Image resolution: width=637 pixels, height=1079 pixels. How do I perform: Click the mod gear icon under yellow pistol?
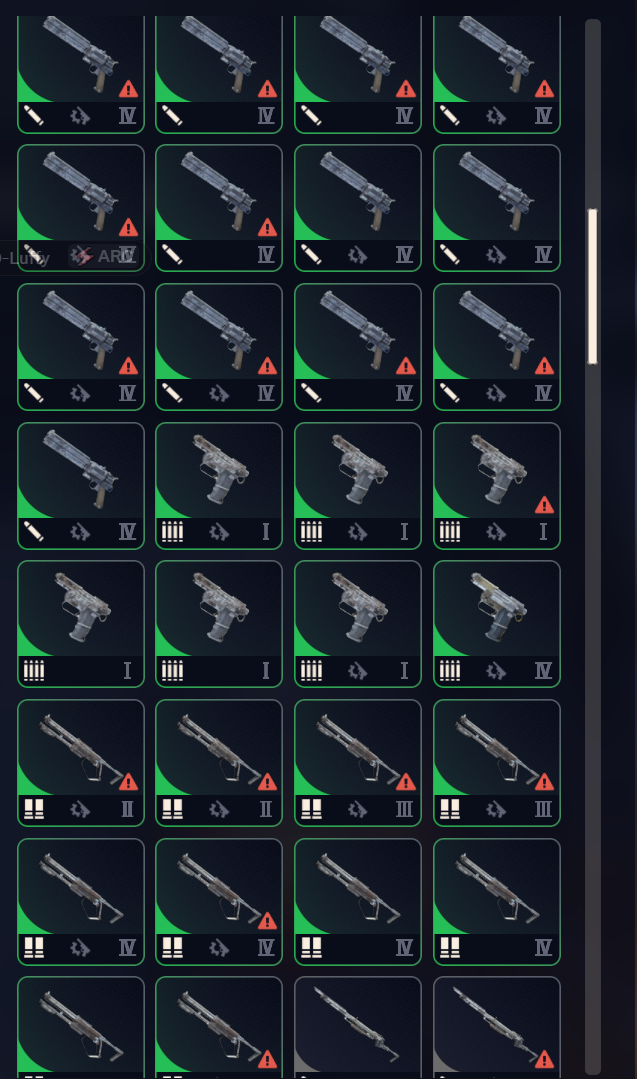pyautogui.click(x=496, y=670)
